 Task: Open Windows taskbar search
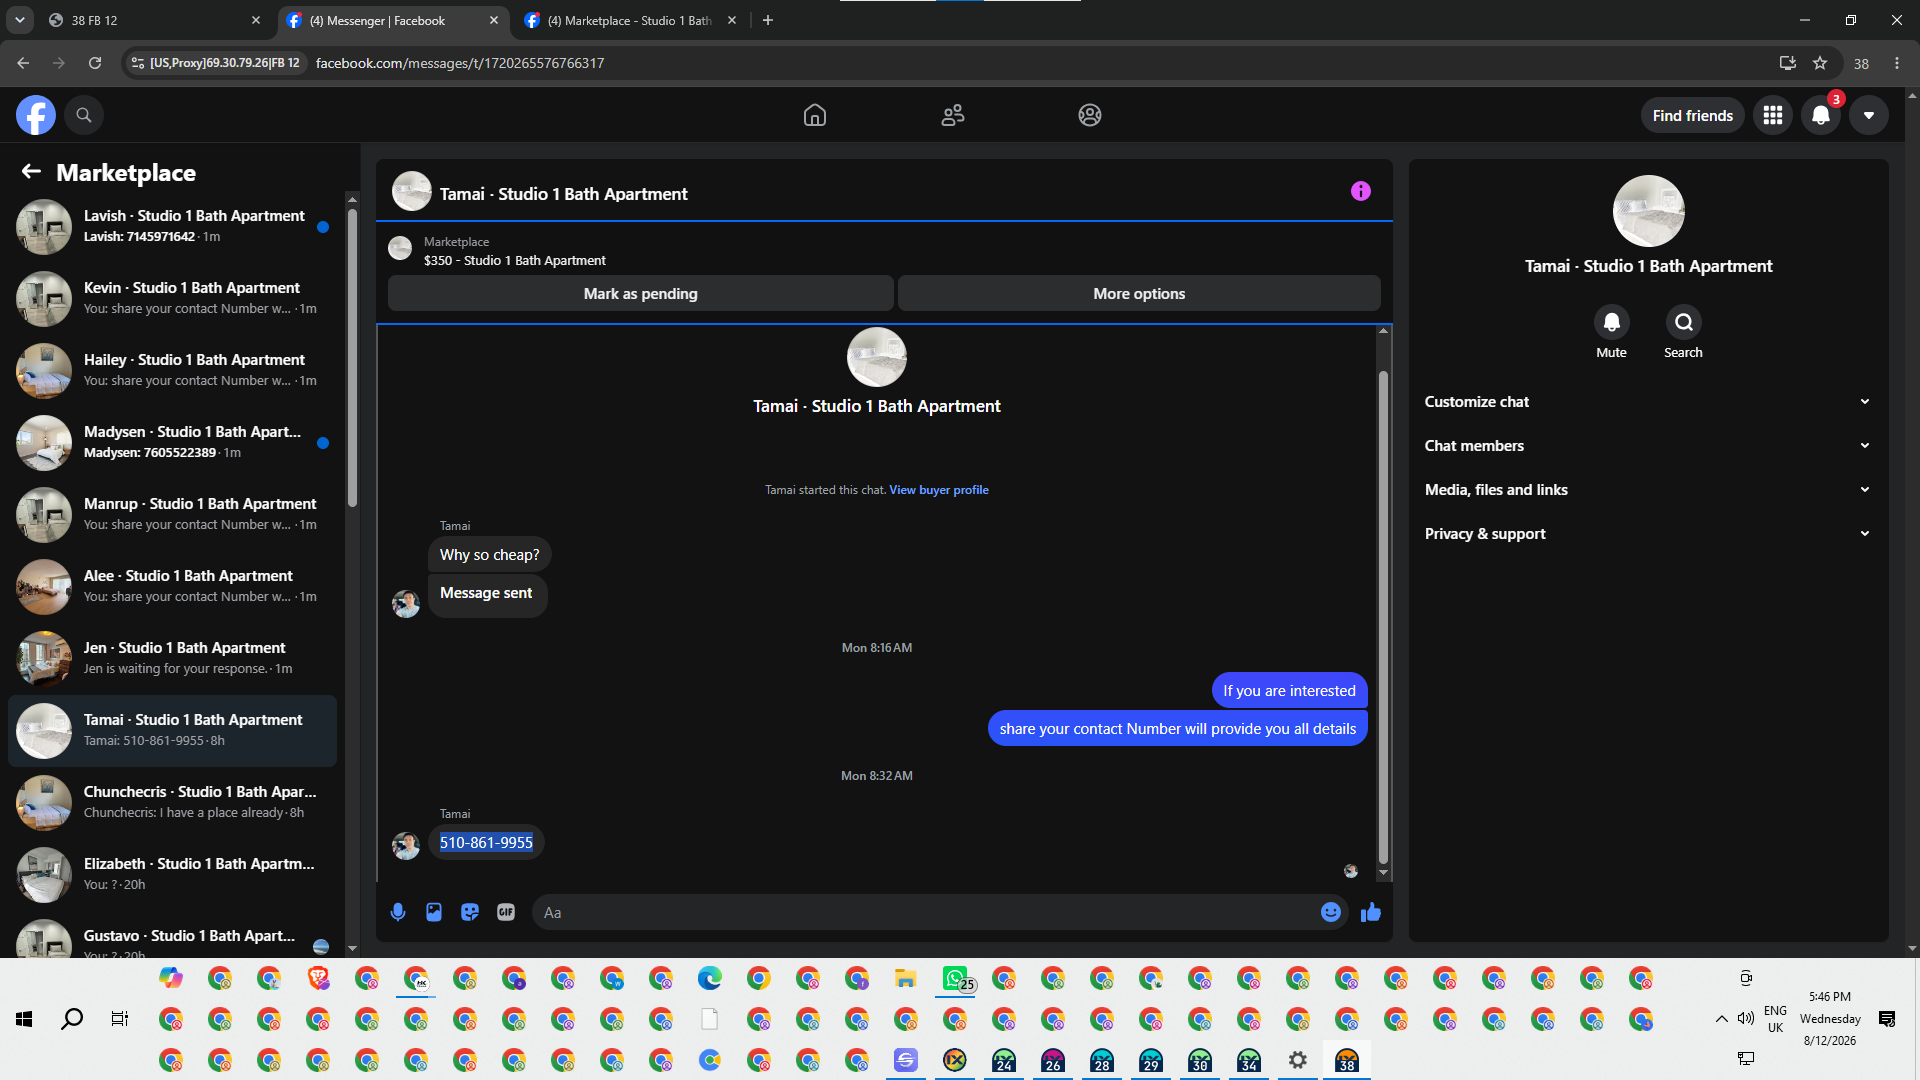(72, 1019)
